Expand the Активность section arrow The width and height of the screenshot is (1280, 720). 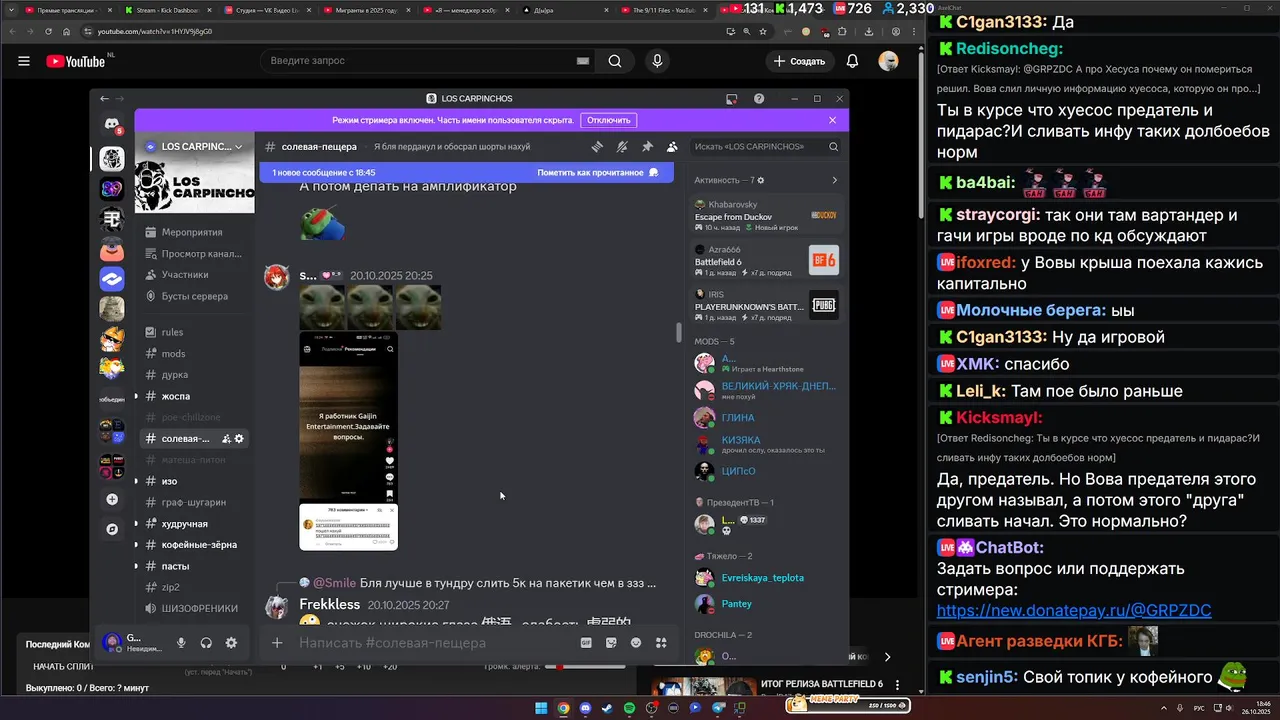tap(834, 180)
